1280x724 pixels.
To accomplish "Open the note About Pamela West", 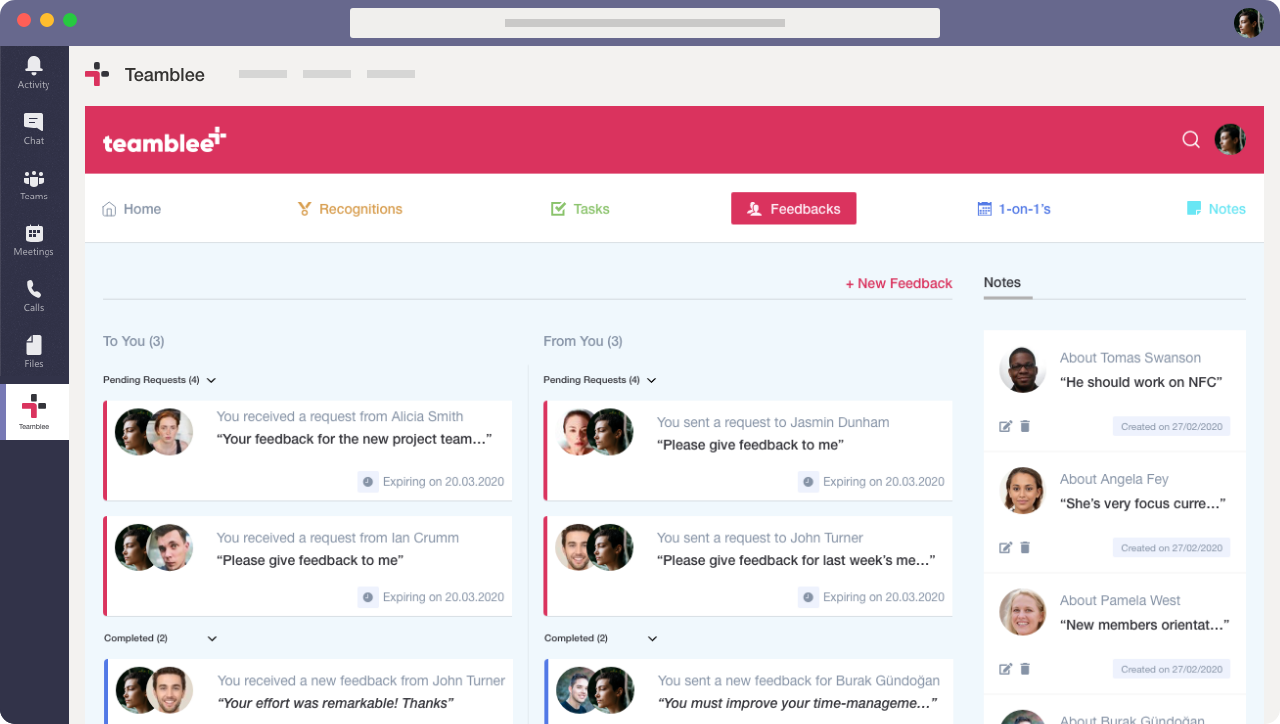I will pos(1115,634).
